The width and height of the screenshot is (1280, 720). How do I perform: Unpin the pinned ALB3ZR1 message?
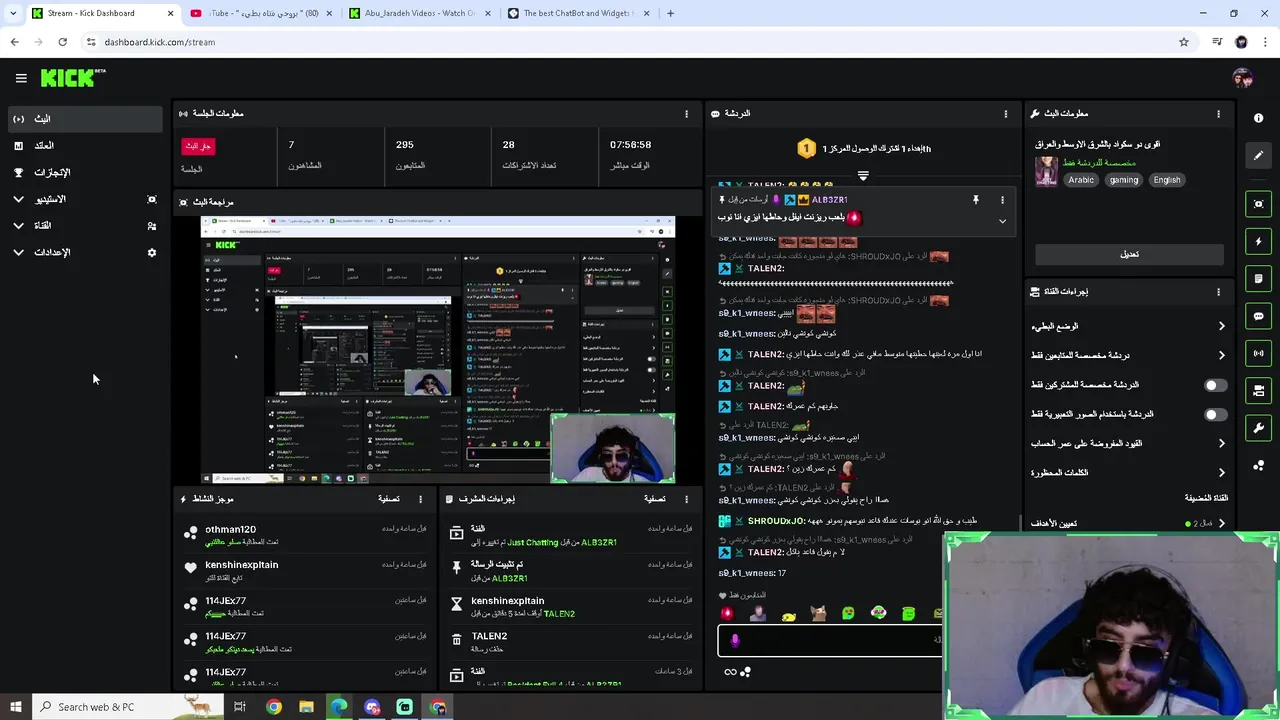[x=976, y=200]
